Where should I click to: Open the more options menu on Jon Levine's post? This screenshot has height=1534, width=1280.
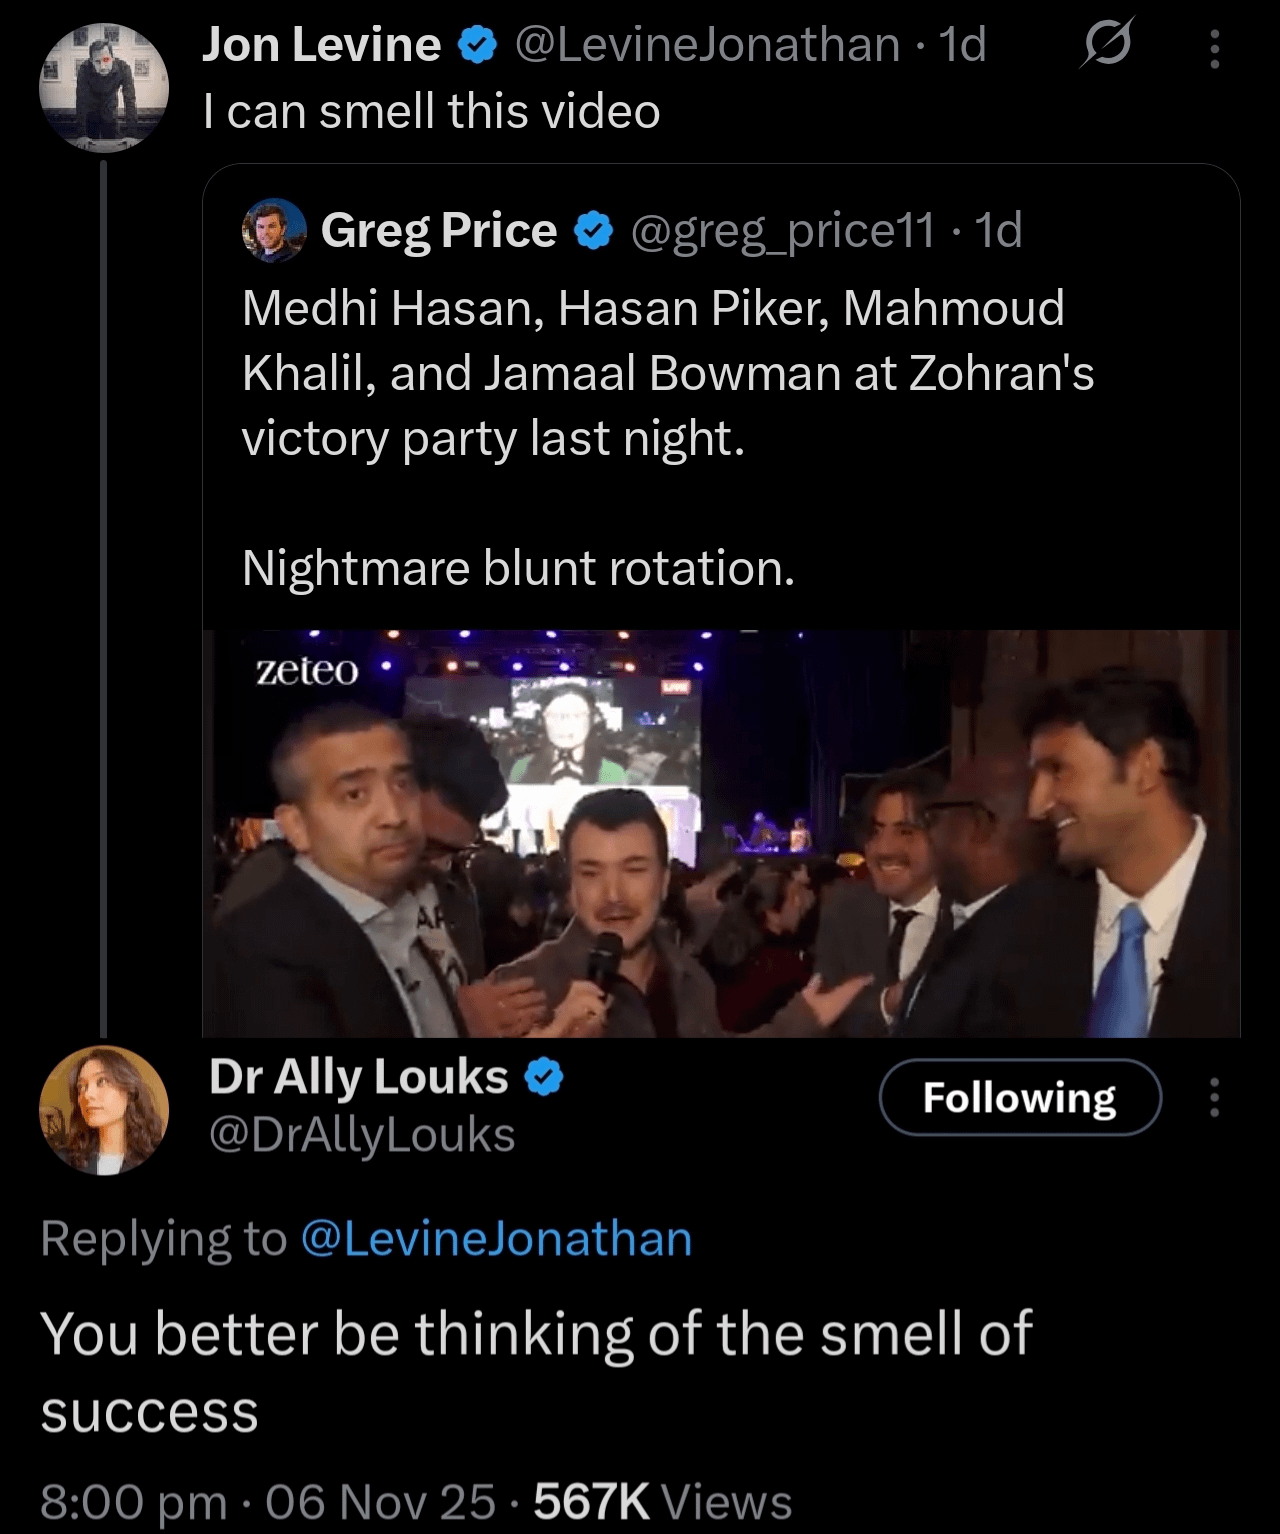click(x=1214, y=48)
